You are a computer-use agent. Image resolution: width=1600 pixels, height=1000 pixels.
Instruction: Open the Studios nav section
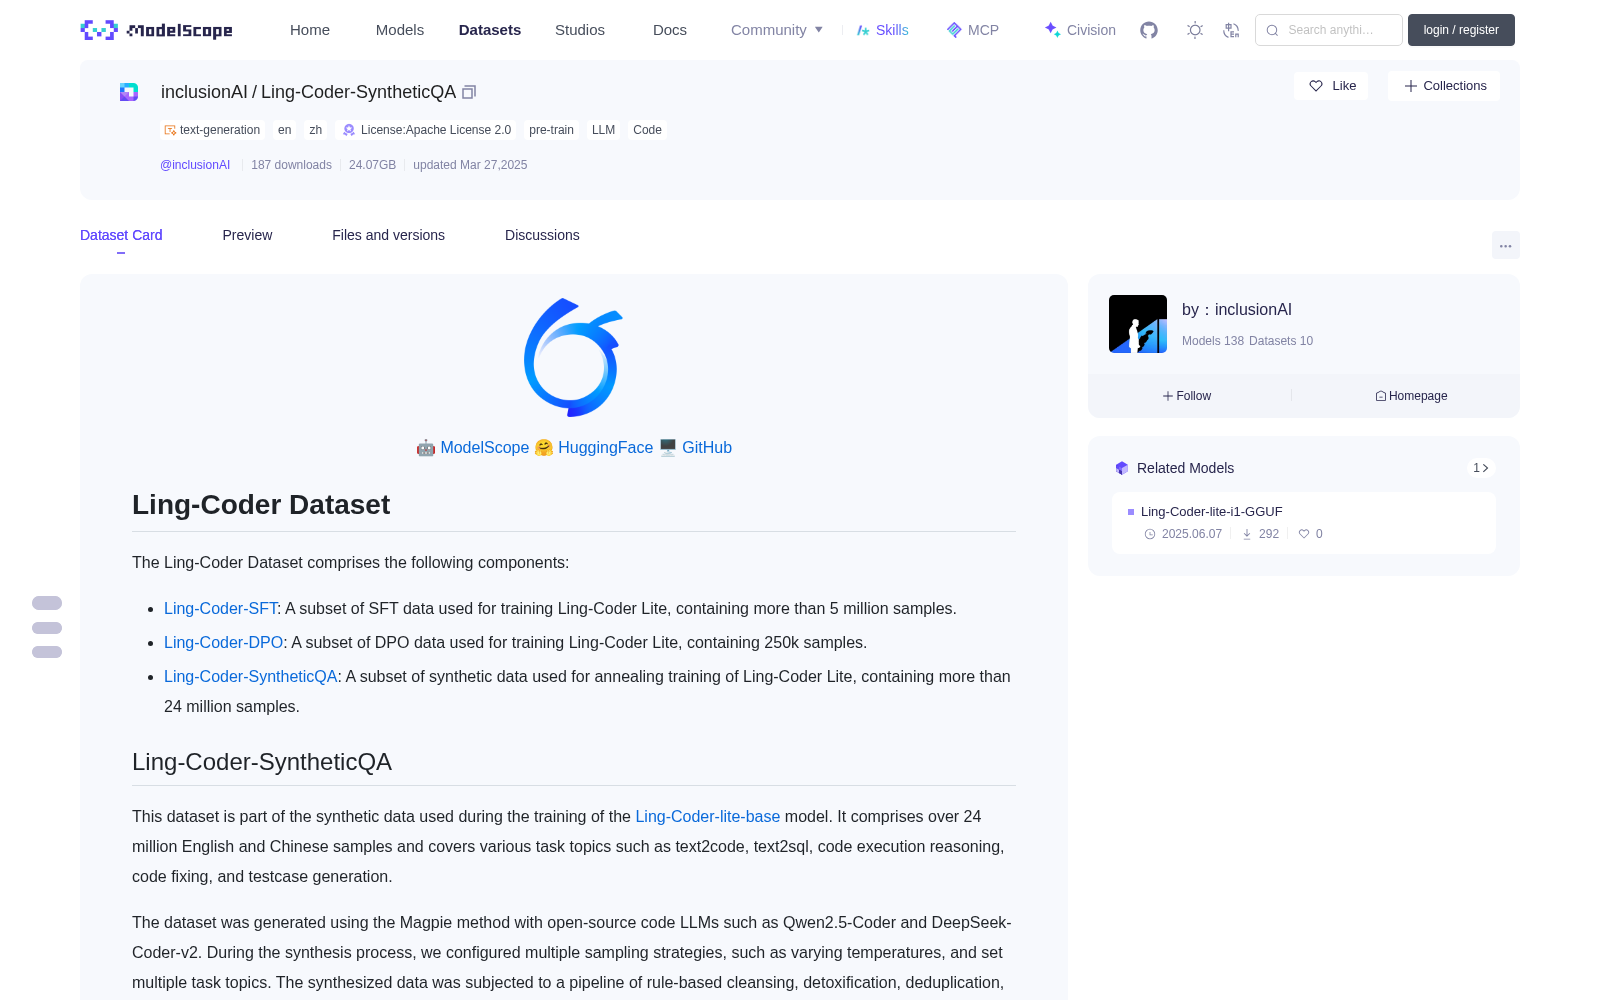pyautogui.click(x=580, y=30)
